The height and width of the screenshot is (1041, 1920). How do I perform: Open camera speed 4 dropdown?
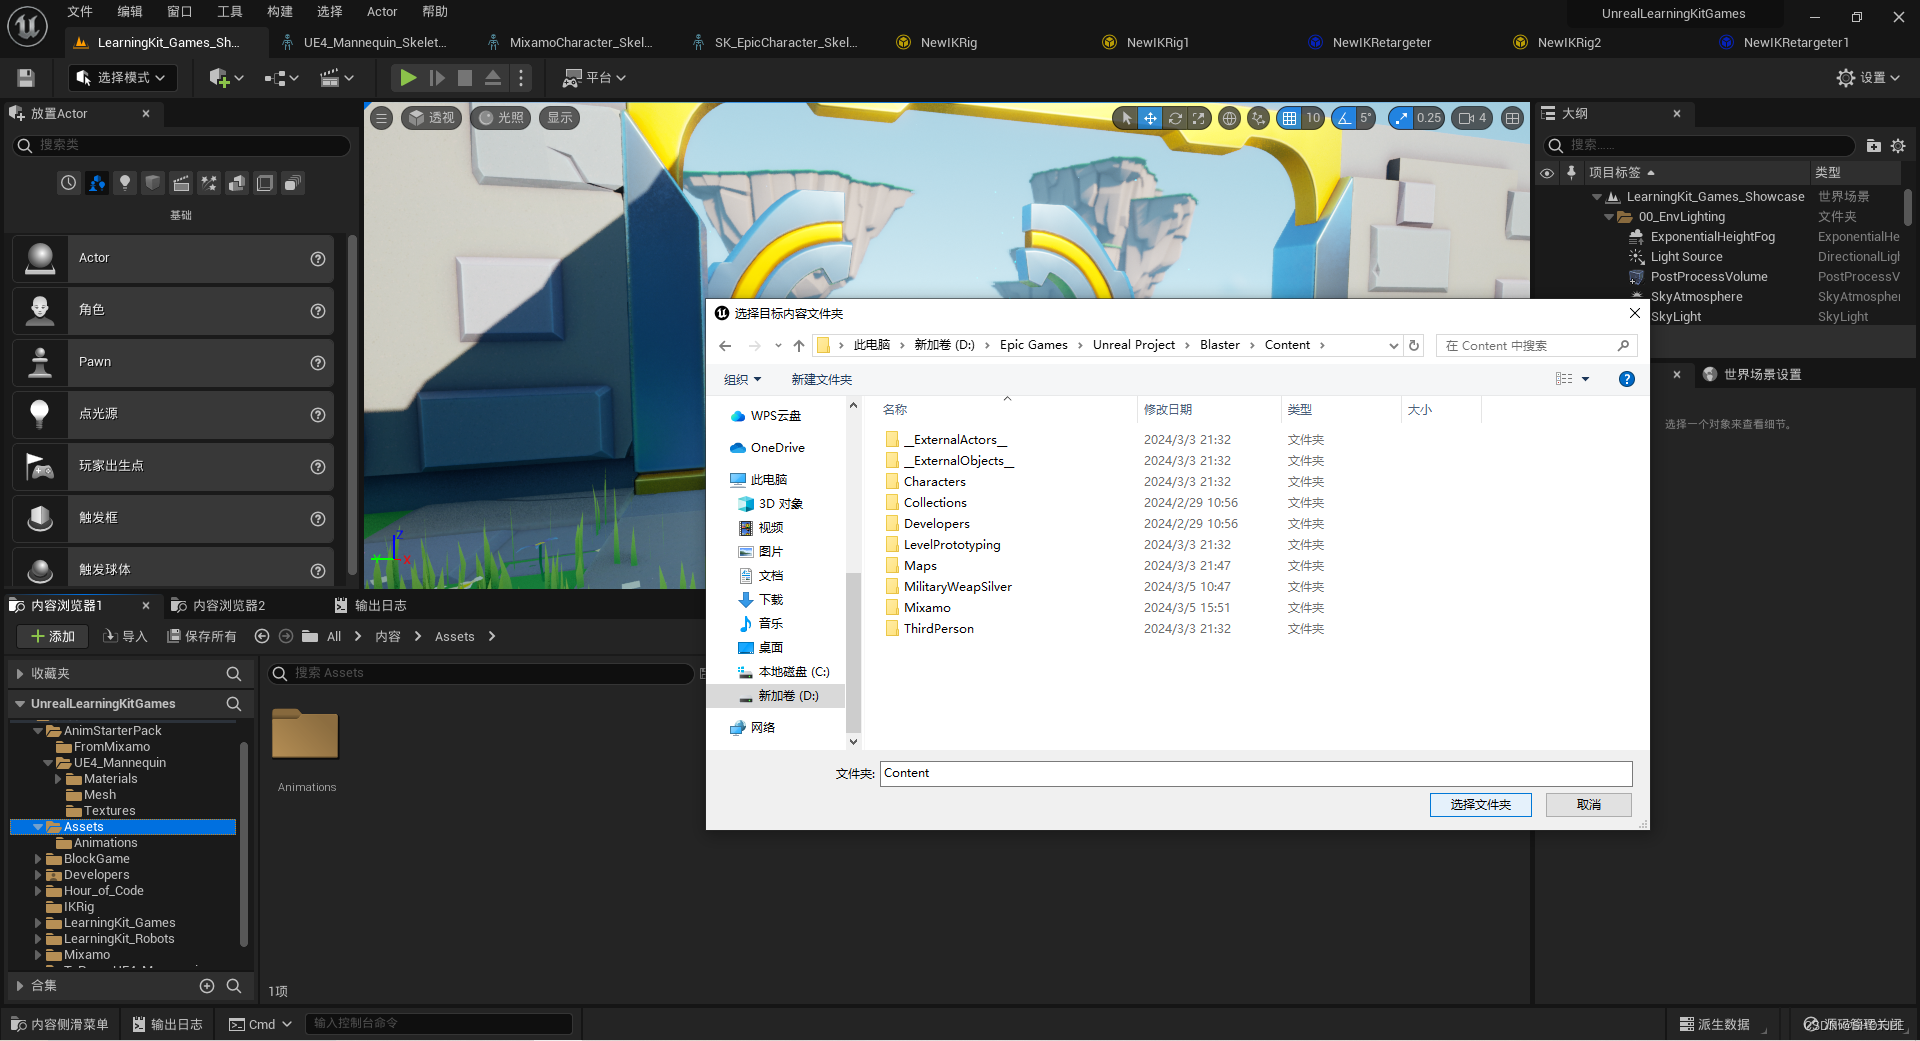(x=1472, y=118)
